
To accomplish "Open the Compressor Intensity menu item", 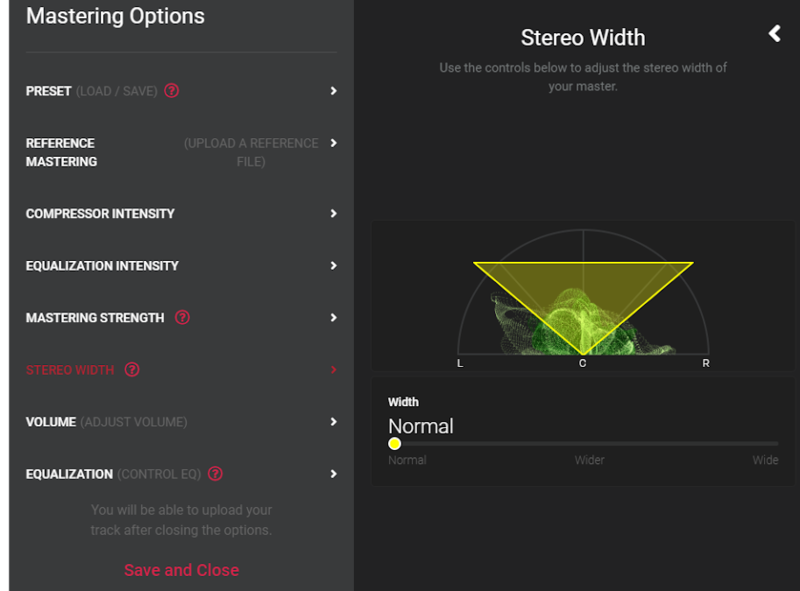I will coord(100,214).
